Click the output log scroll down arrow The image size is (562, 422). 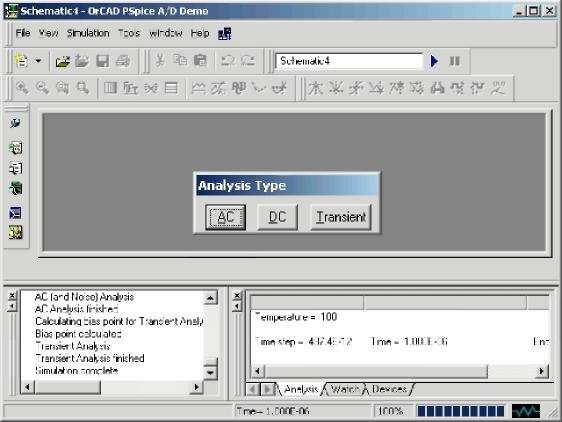pos(210,373)
